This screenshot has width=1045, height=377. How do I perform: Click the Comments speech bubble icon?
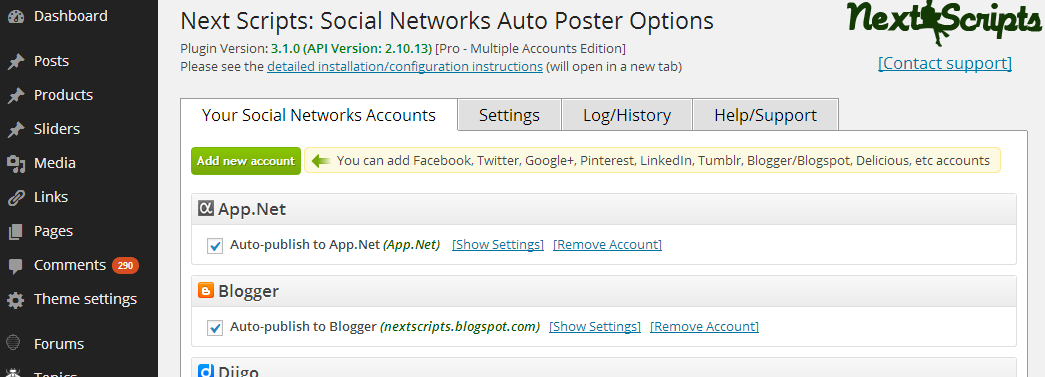point(15,266)
